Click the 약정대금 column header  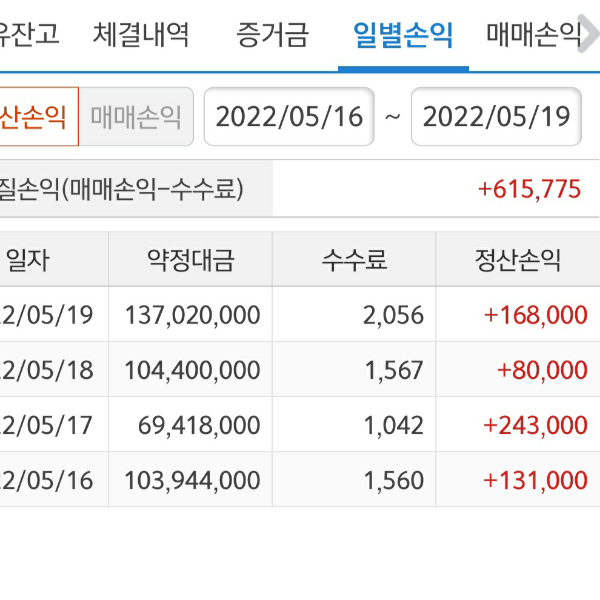[x=190, y=260]
